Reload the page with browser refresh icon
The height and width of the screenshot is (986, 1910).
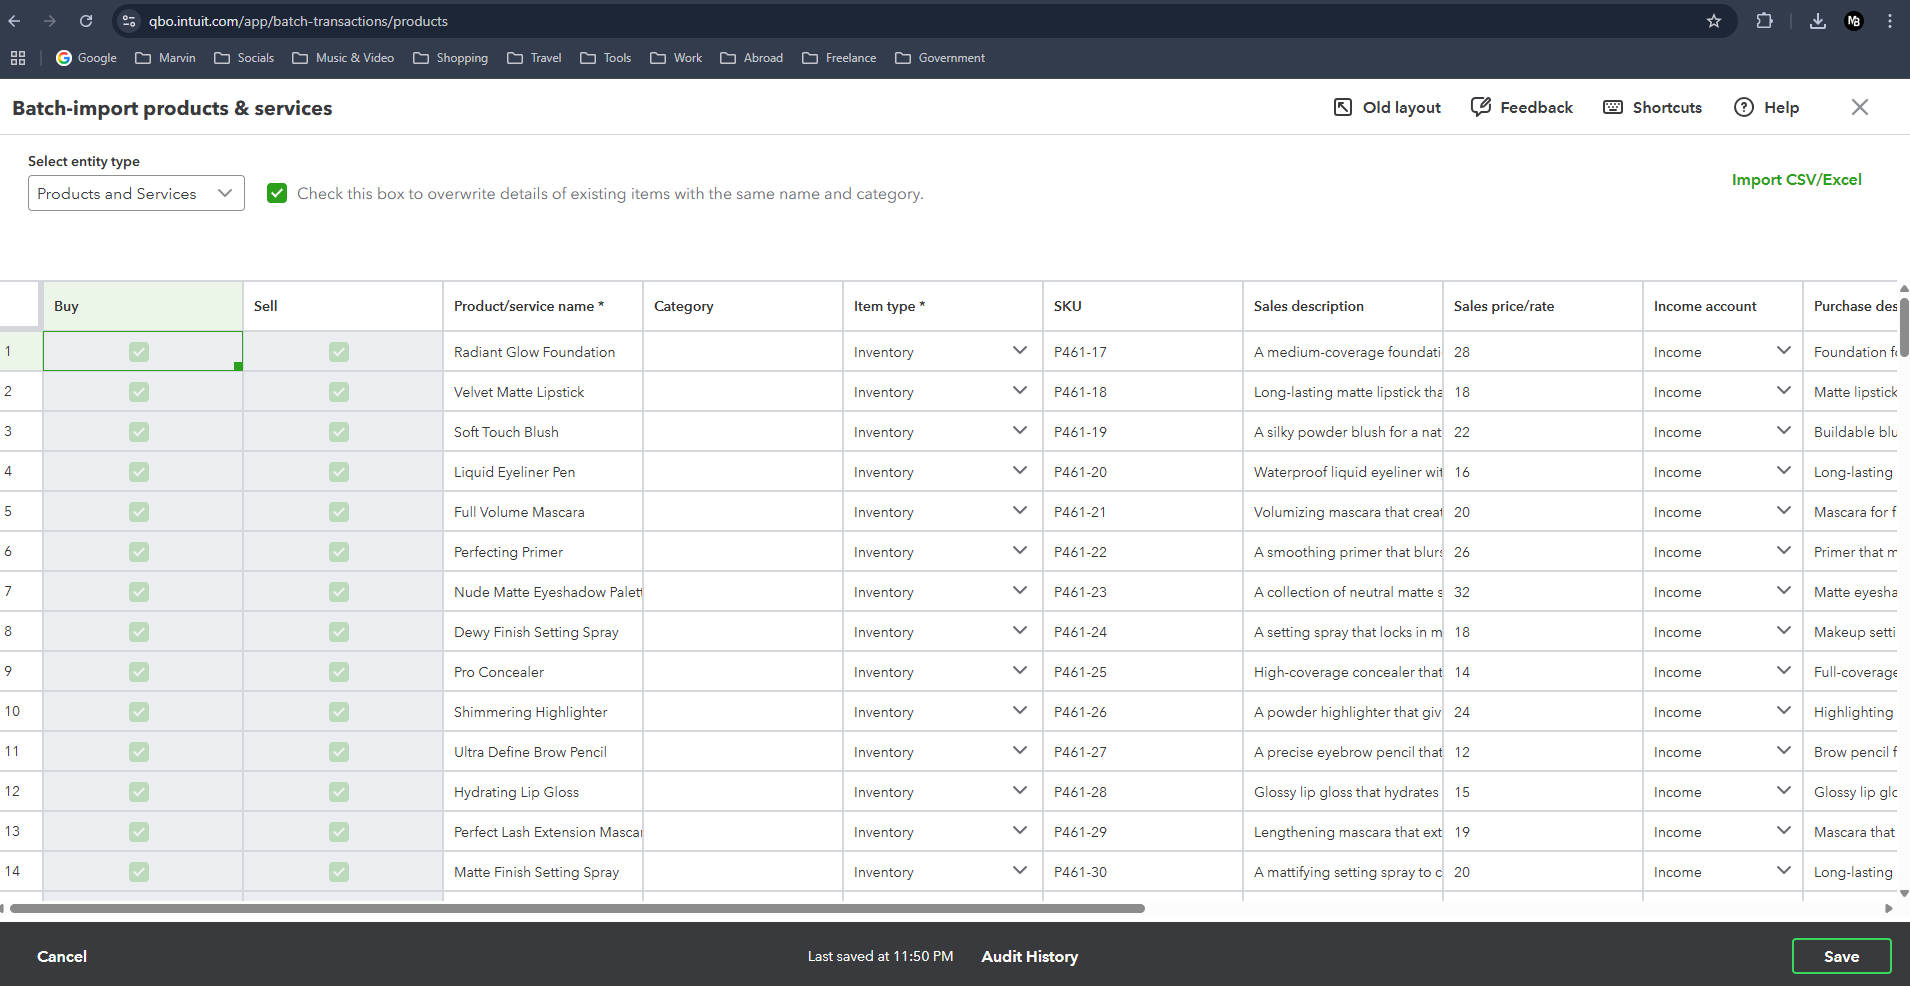[x=86, y=21]
